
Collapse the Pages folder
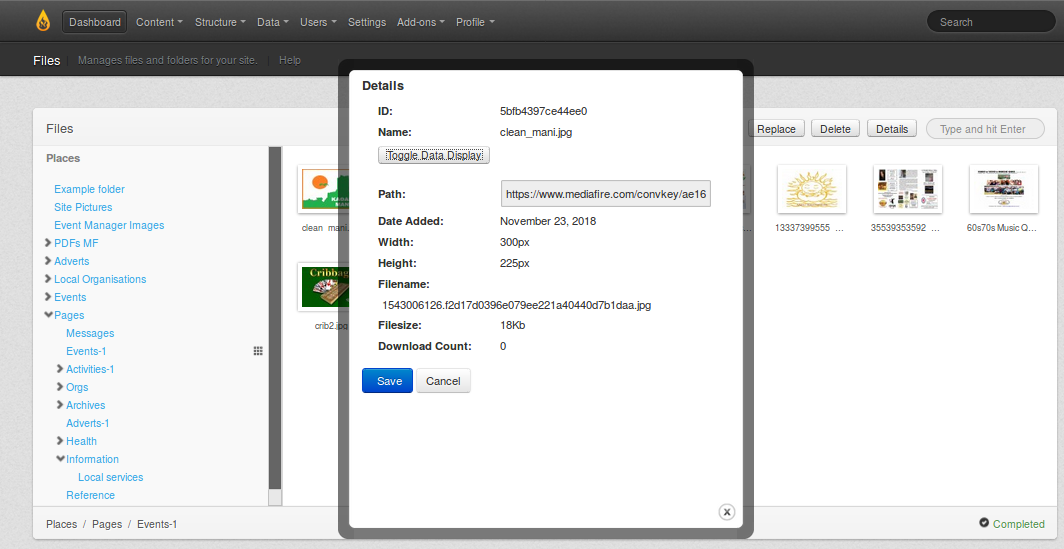[48, 315]
